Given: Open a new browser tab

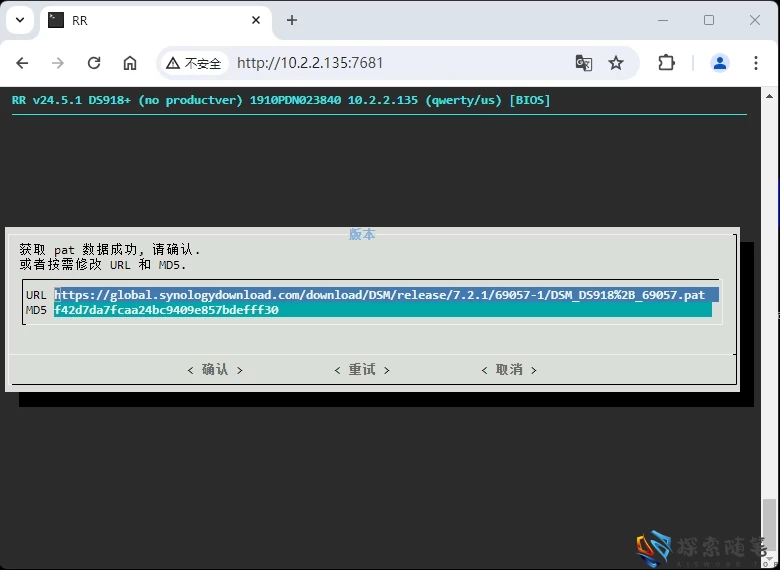Looking at the screenshot, I should [292, 20].
